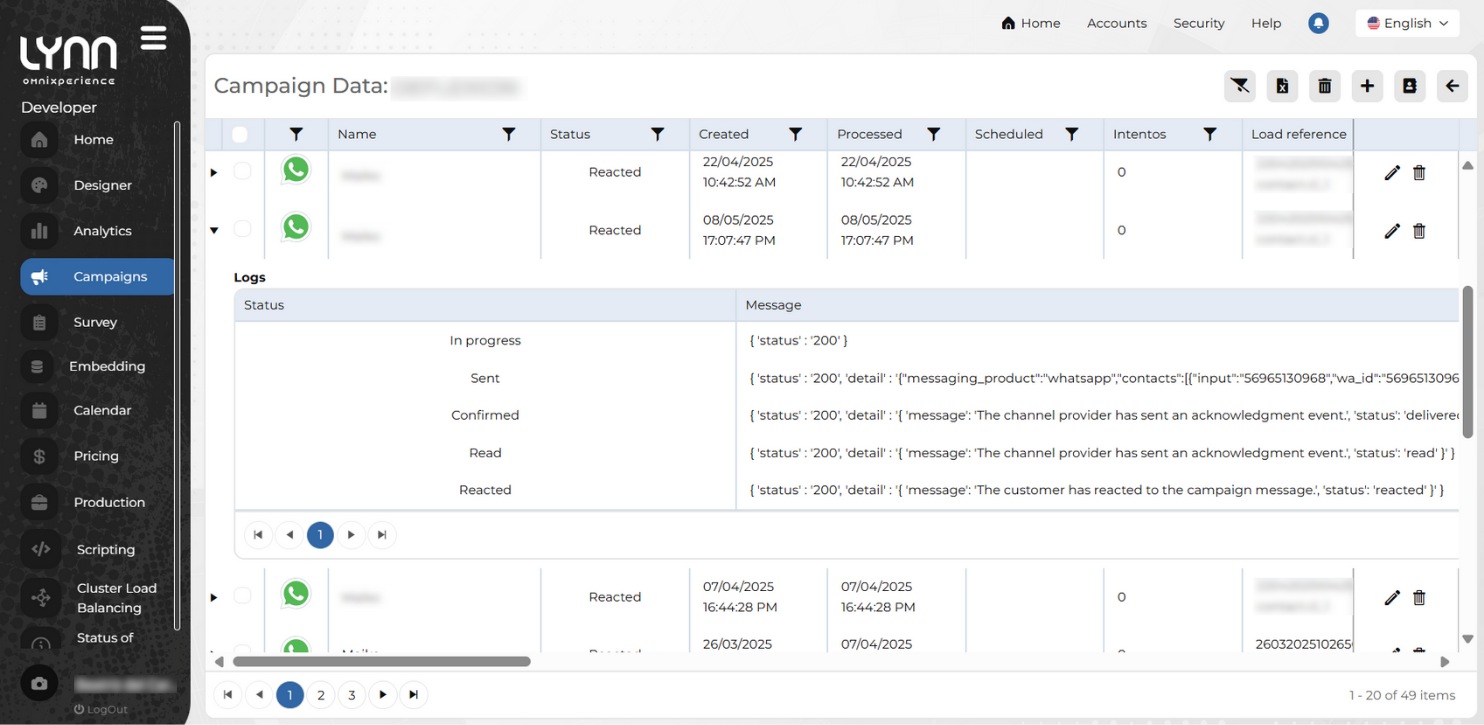Viewport: 1484px width, 725px height.
Task: Click the camera icon at sidebar bottom
Action: 39,684
